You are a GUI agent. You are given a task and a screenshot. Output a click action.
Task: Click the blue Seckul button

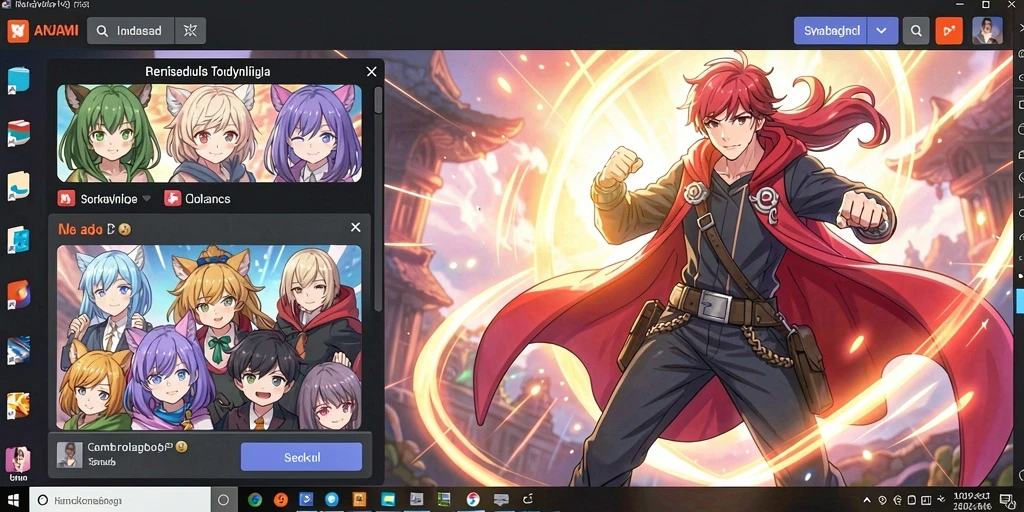click(301, 457)
